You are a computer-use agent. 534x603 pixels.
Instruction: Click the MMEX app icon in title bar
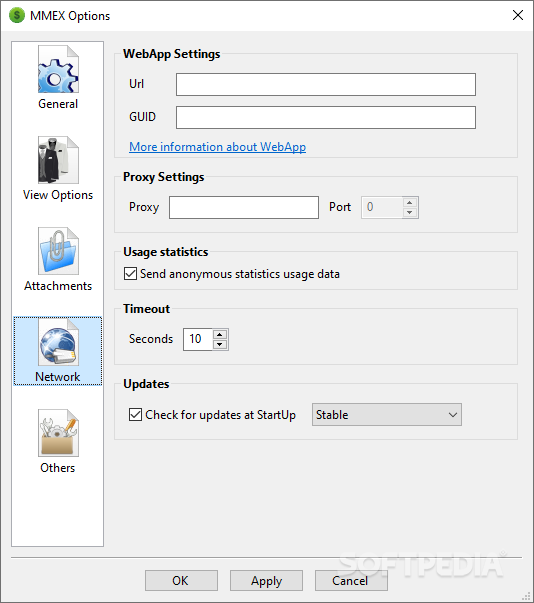pyautogui.click(x=17, y=15)
